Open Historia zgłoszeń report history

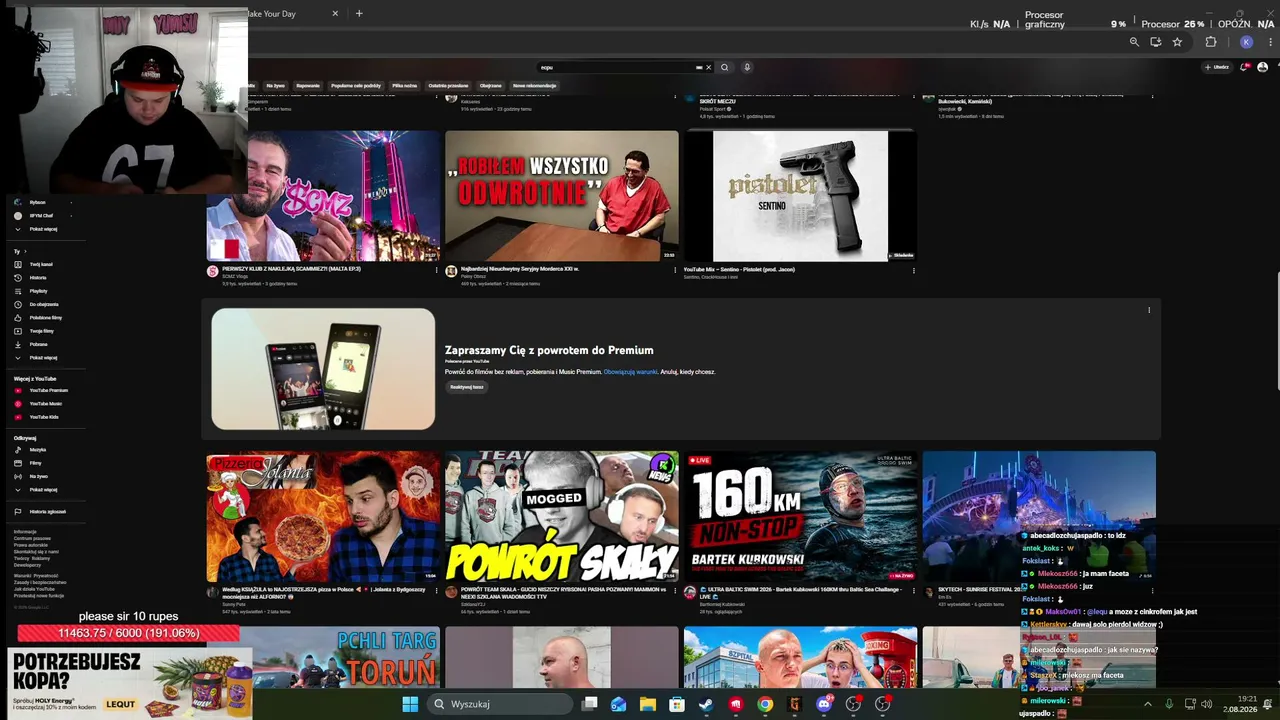click(x=47, y=511)
